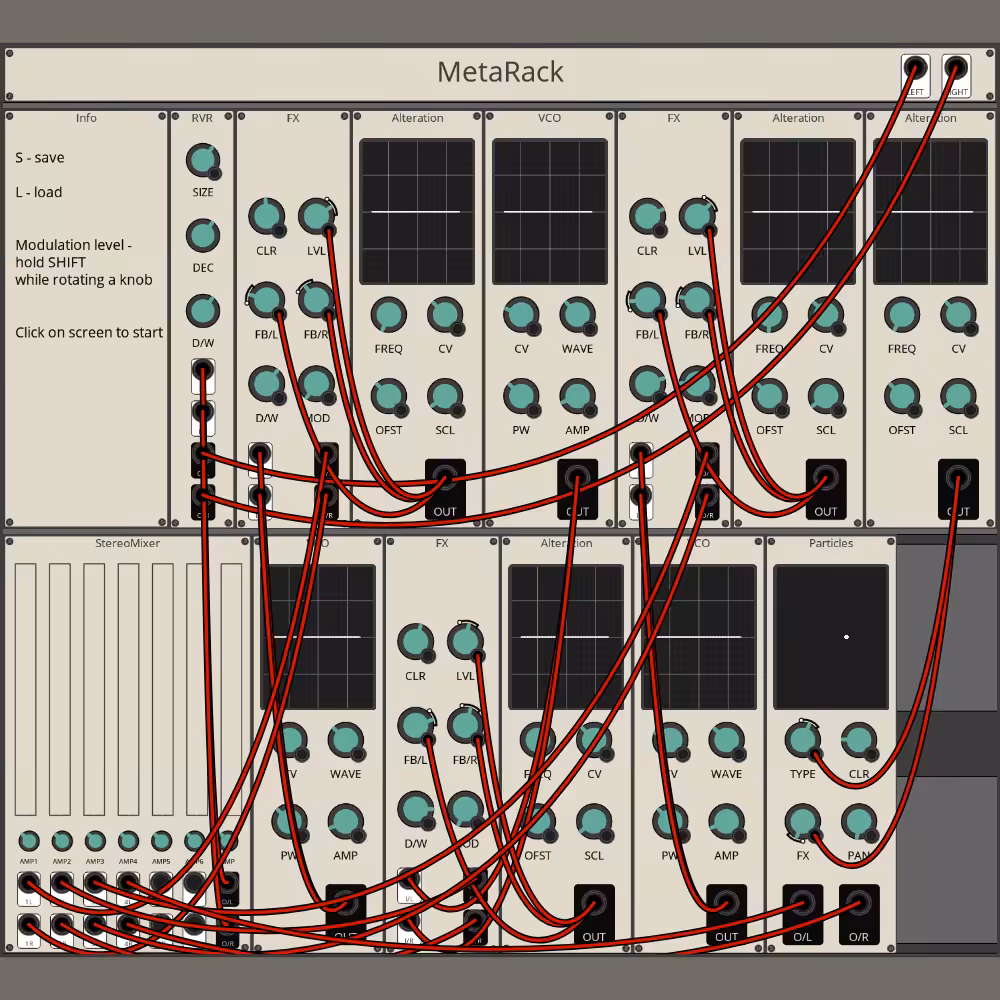This screenshot has height=1000, width=1000.
Task: Adjust the RVR D/W knob
Action: coord(203,311)
